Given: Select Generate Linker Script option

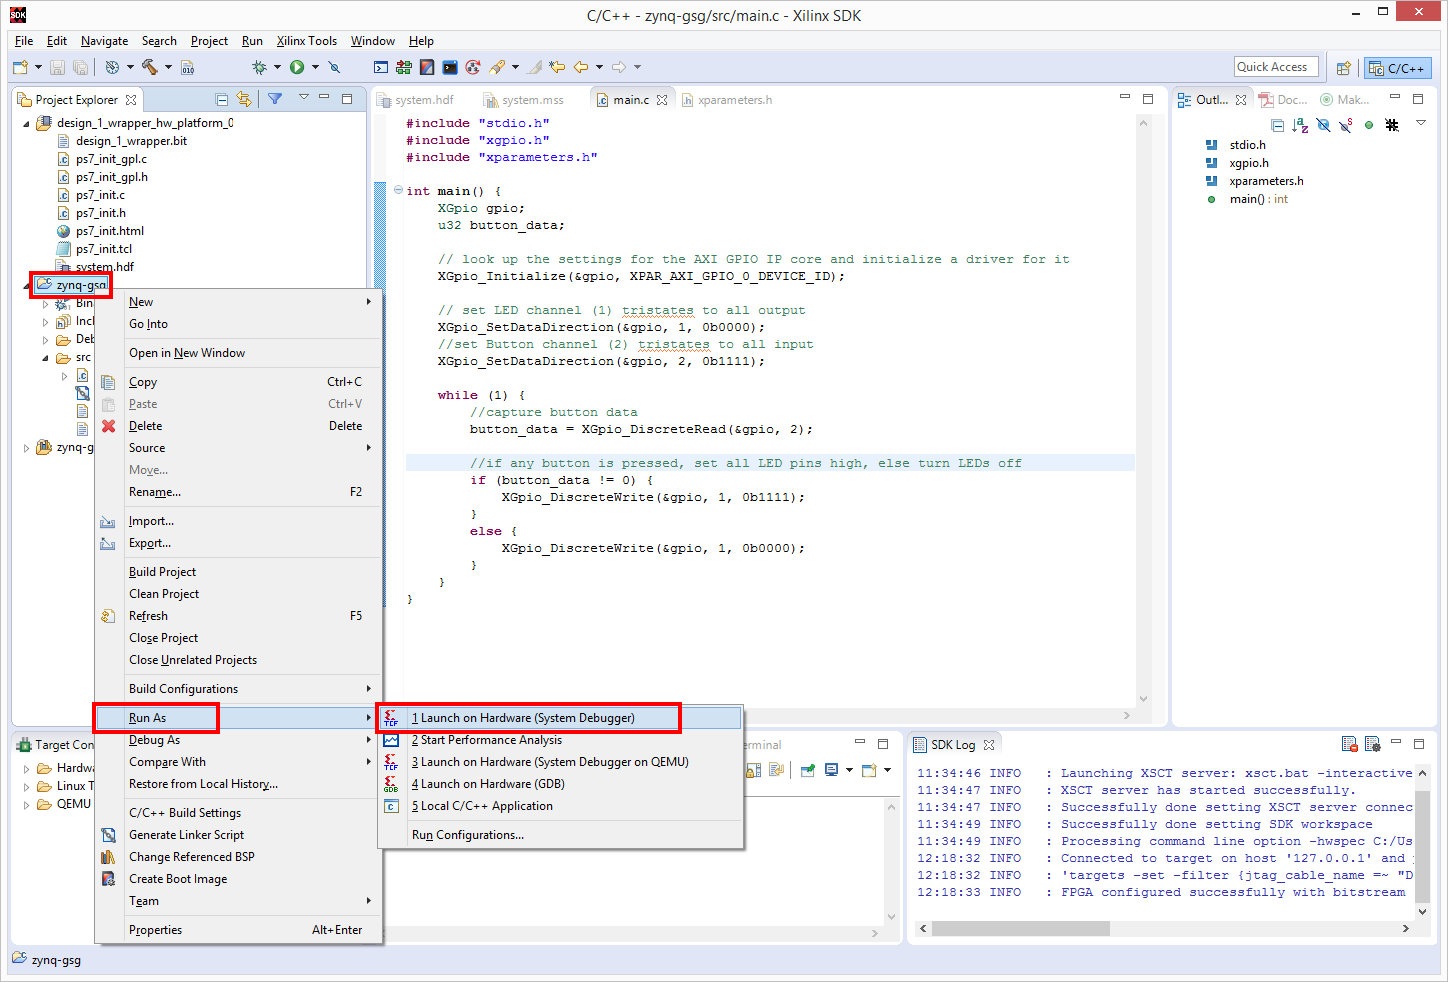Looking at the screenshot, I should point(238,835).
